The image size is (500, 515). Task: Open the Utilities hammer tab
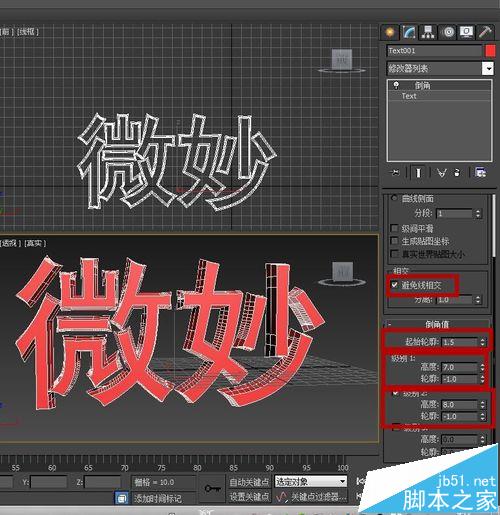(x=485, y=32)
